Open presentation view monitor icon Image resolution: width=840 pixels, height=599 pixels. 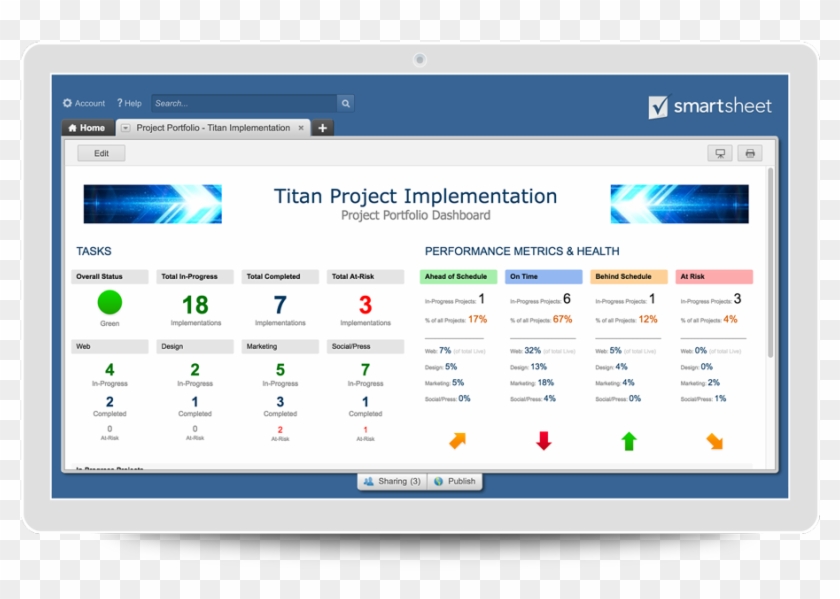click(720, 153)
